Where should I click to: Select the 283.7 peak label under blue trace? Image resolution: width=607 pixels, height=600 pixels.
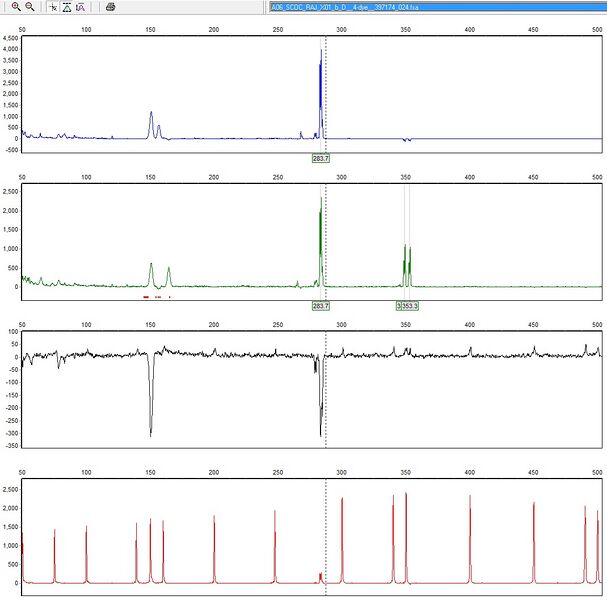point(321,158)
